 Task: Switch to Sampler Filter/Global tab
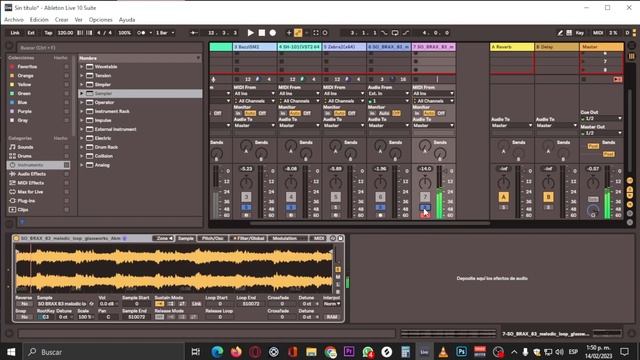pyautogui.click(x=249, y=238)
